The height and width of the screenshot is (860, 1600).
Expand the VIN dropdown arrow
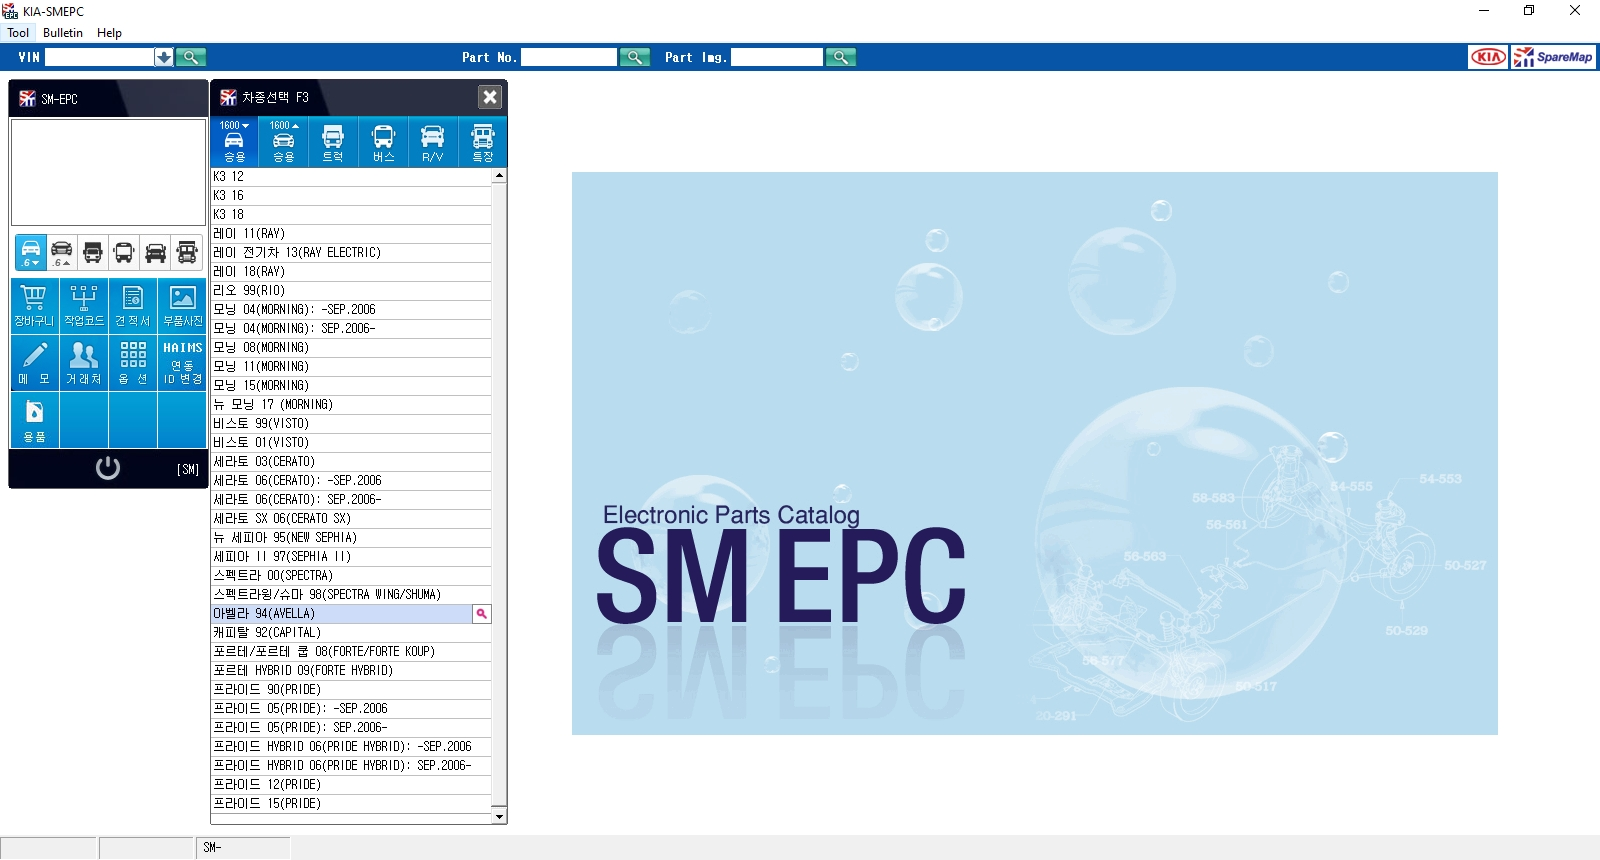pos(164,57)
